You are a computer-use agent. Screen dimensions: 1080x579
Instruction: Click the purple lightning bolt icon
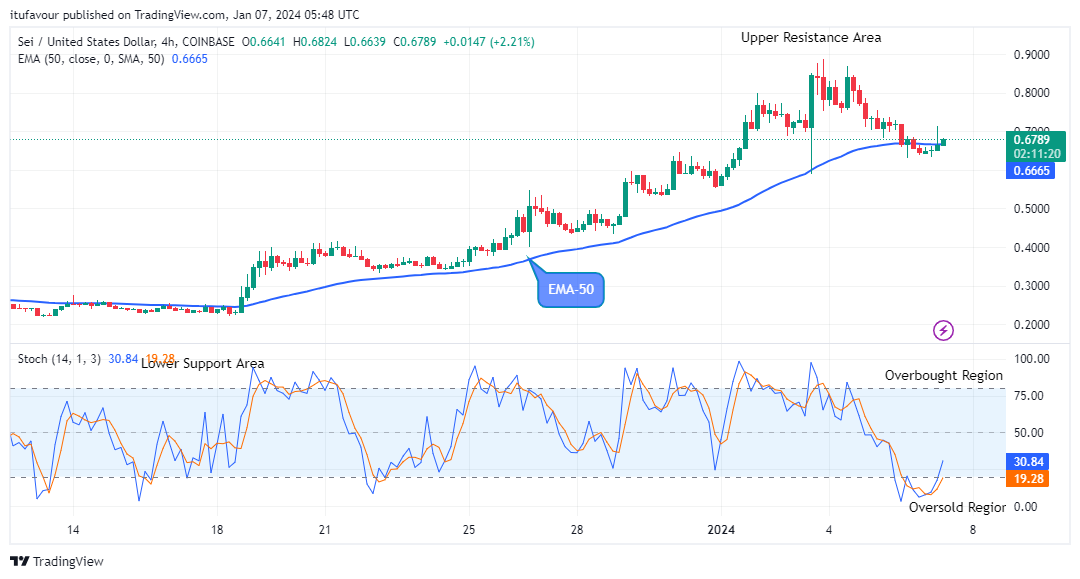pyautogui.click(x=942, y=329)
